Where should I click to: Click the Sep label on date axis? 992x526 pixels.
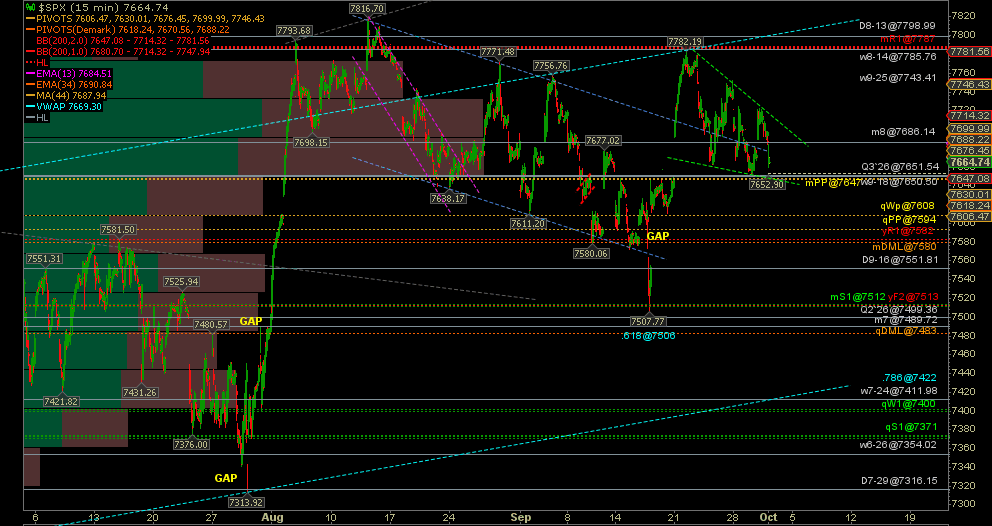523,517
